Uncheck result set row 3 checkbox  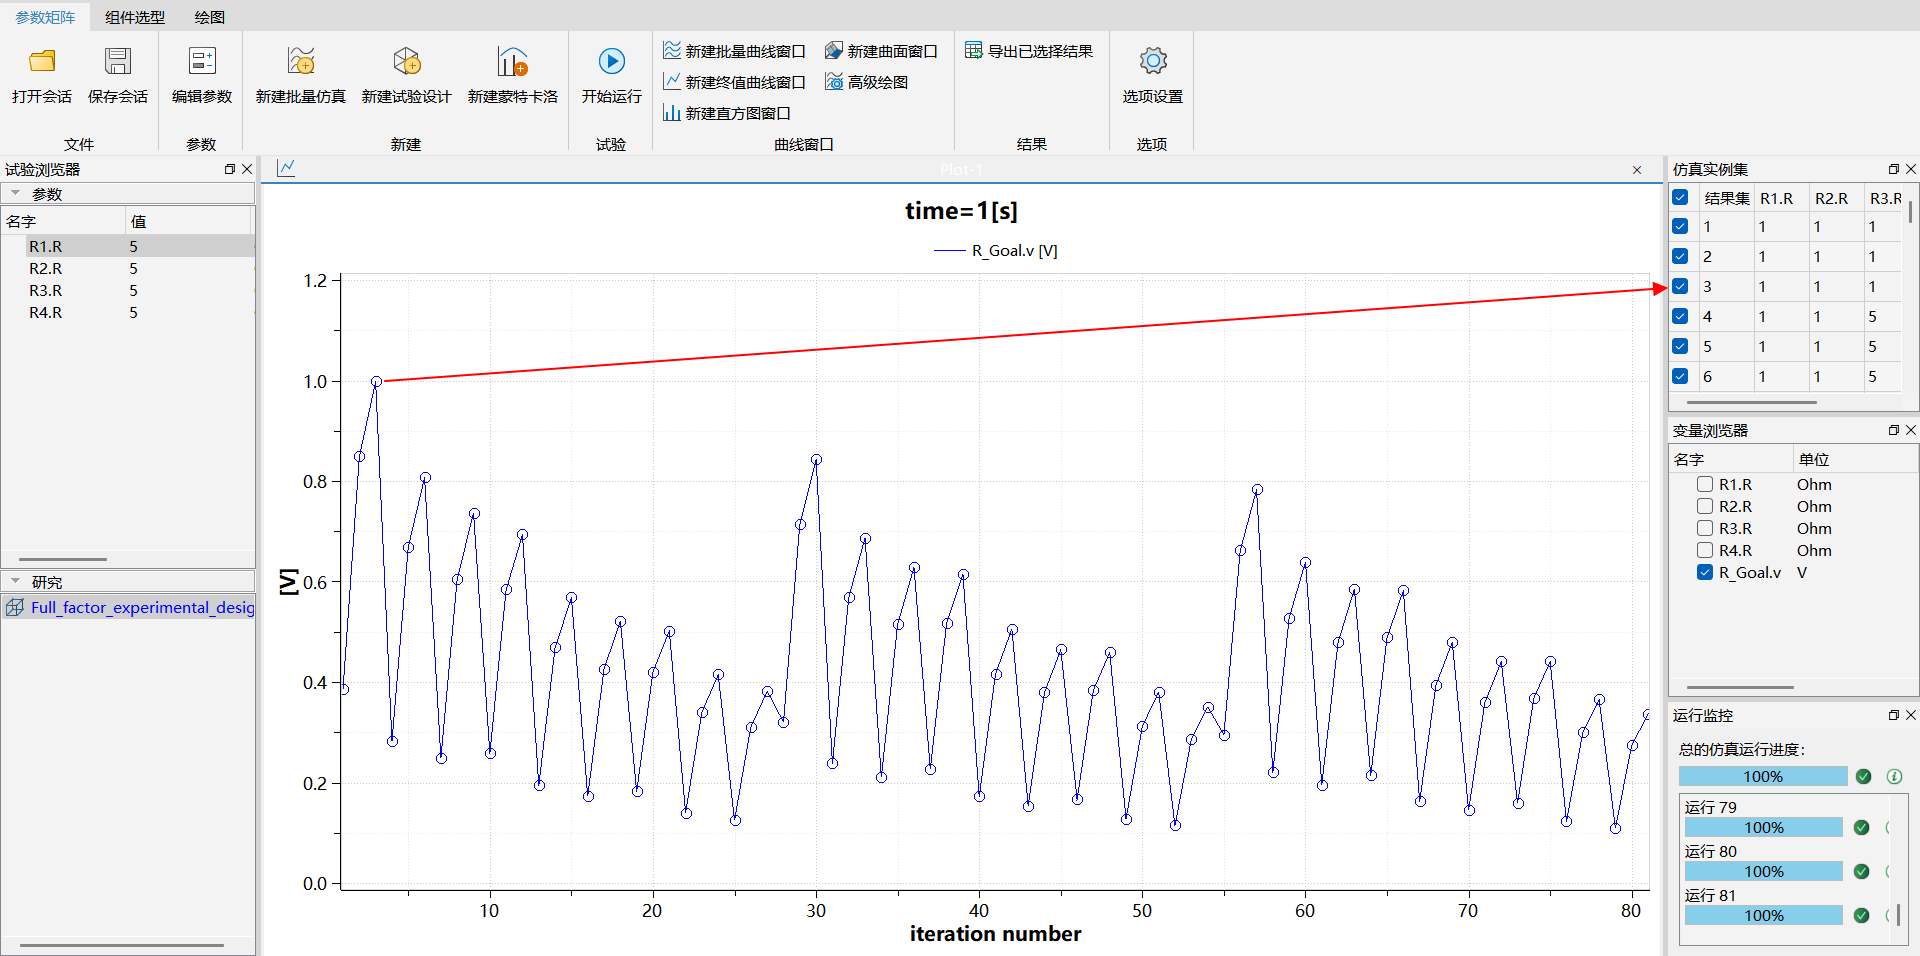click(1680, 286)
